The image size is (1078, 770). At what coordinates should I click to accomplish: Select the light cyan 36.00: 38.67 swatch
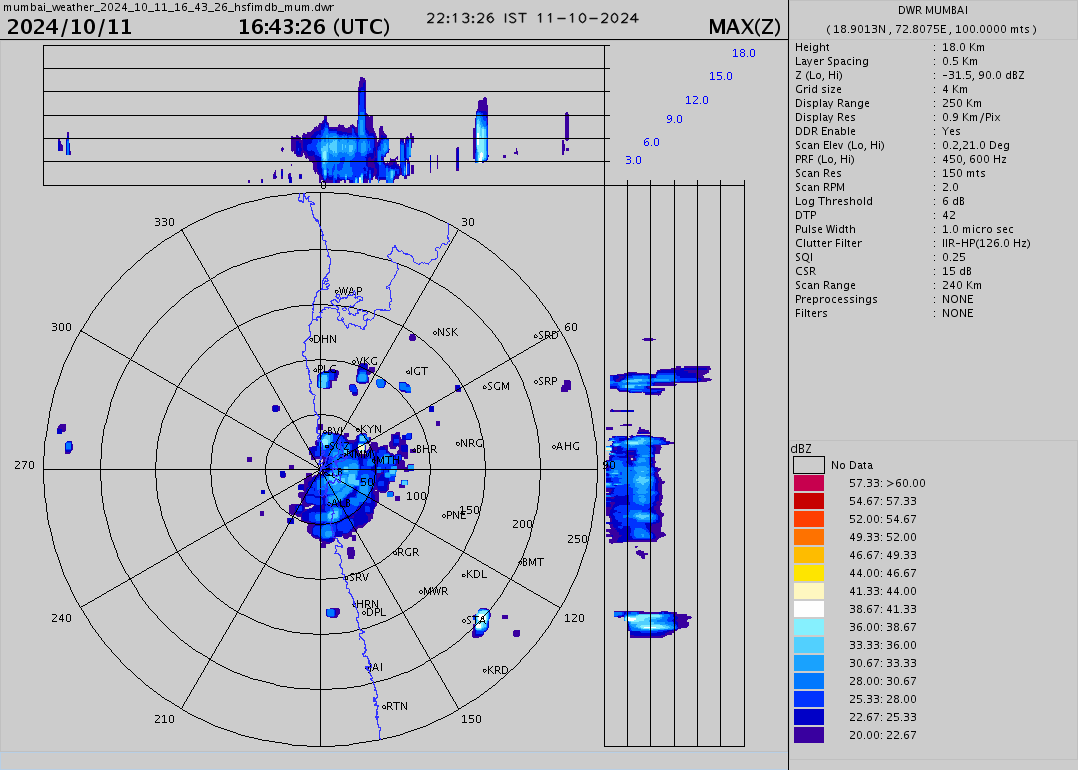click(x=808, y=627)
